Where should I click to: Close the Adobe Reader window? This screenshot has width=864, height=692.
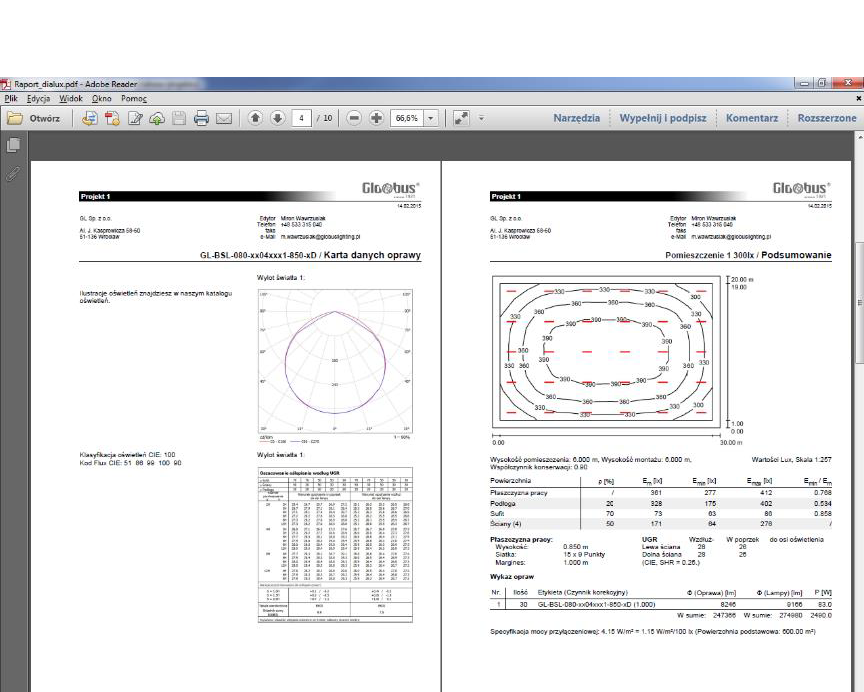pyautogui.click(x=848, y=83)
